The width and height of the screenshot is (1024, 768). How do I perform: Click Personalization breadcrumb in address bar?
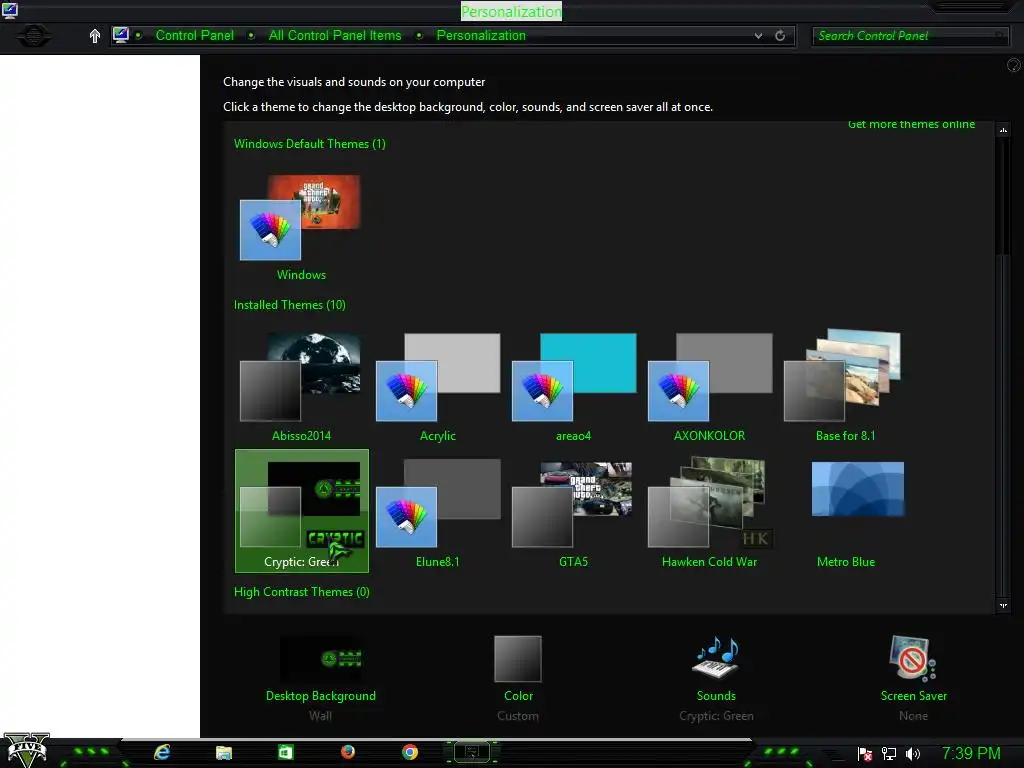tap(481, 35)
